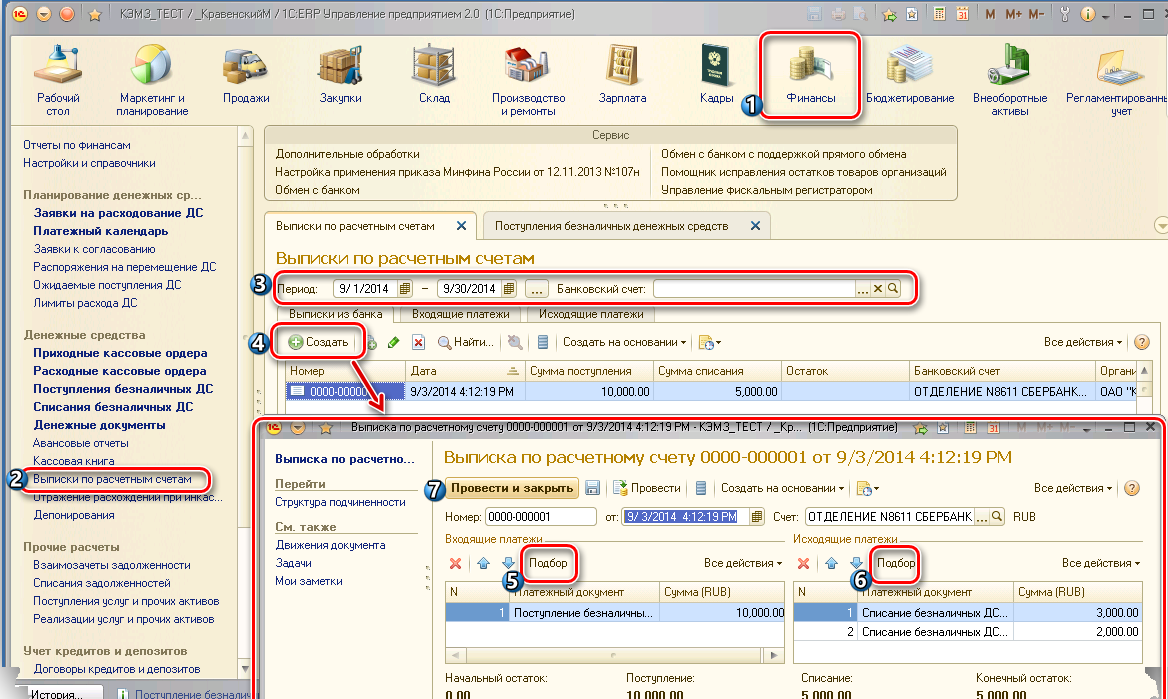Click the Банковский счет filter input
1168x699 pixels.
(754, 288)
